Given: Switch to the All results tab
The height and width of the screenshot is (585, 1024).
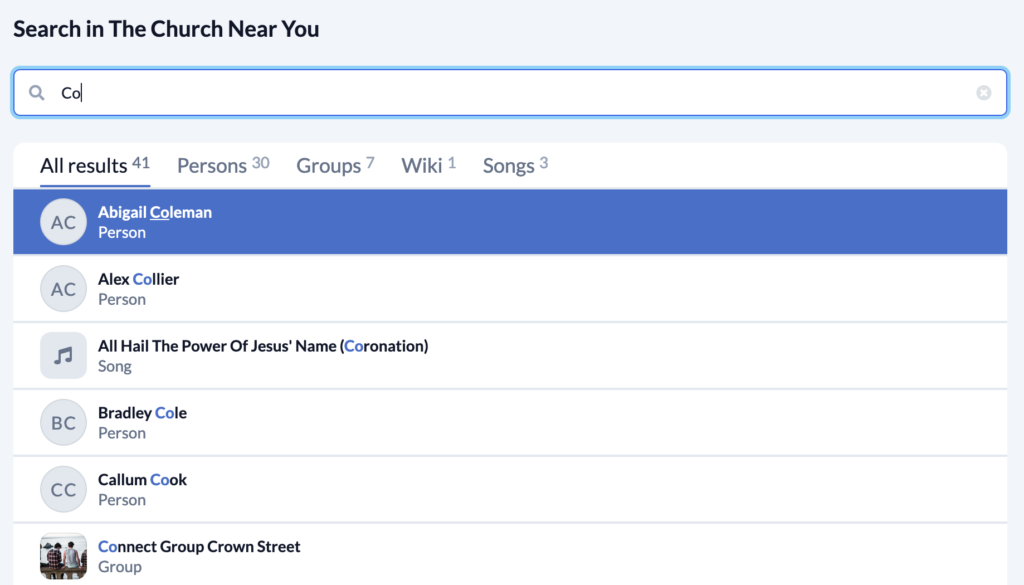Looking at the screenshot, I should (x=95, y=165).
